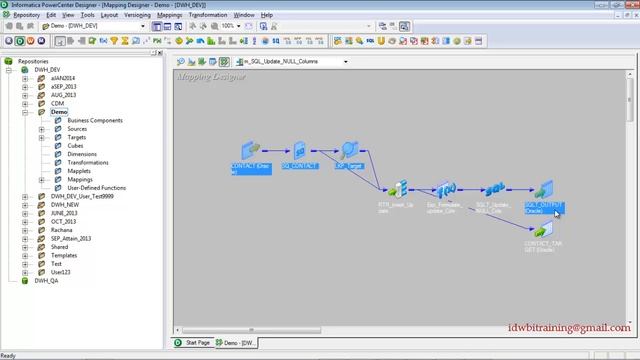Open the Versioning menu

(137, 15)
